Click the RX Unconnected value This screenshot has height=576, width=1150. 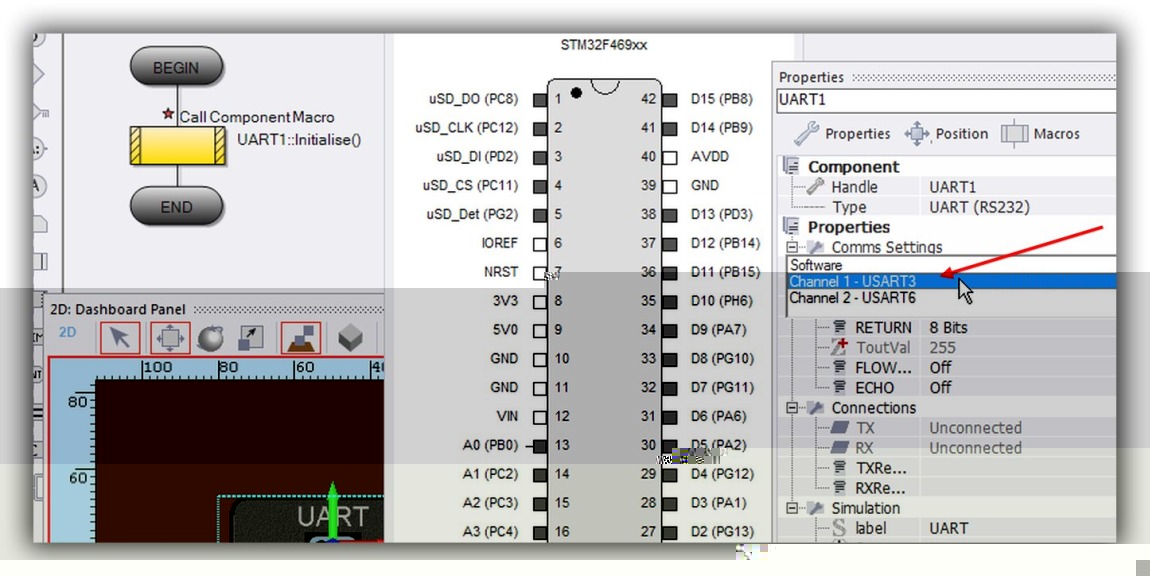(x=1020, y=448)
